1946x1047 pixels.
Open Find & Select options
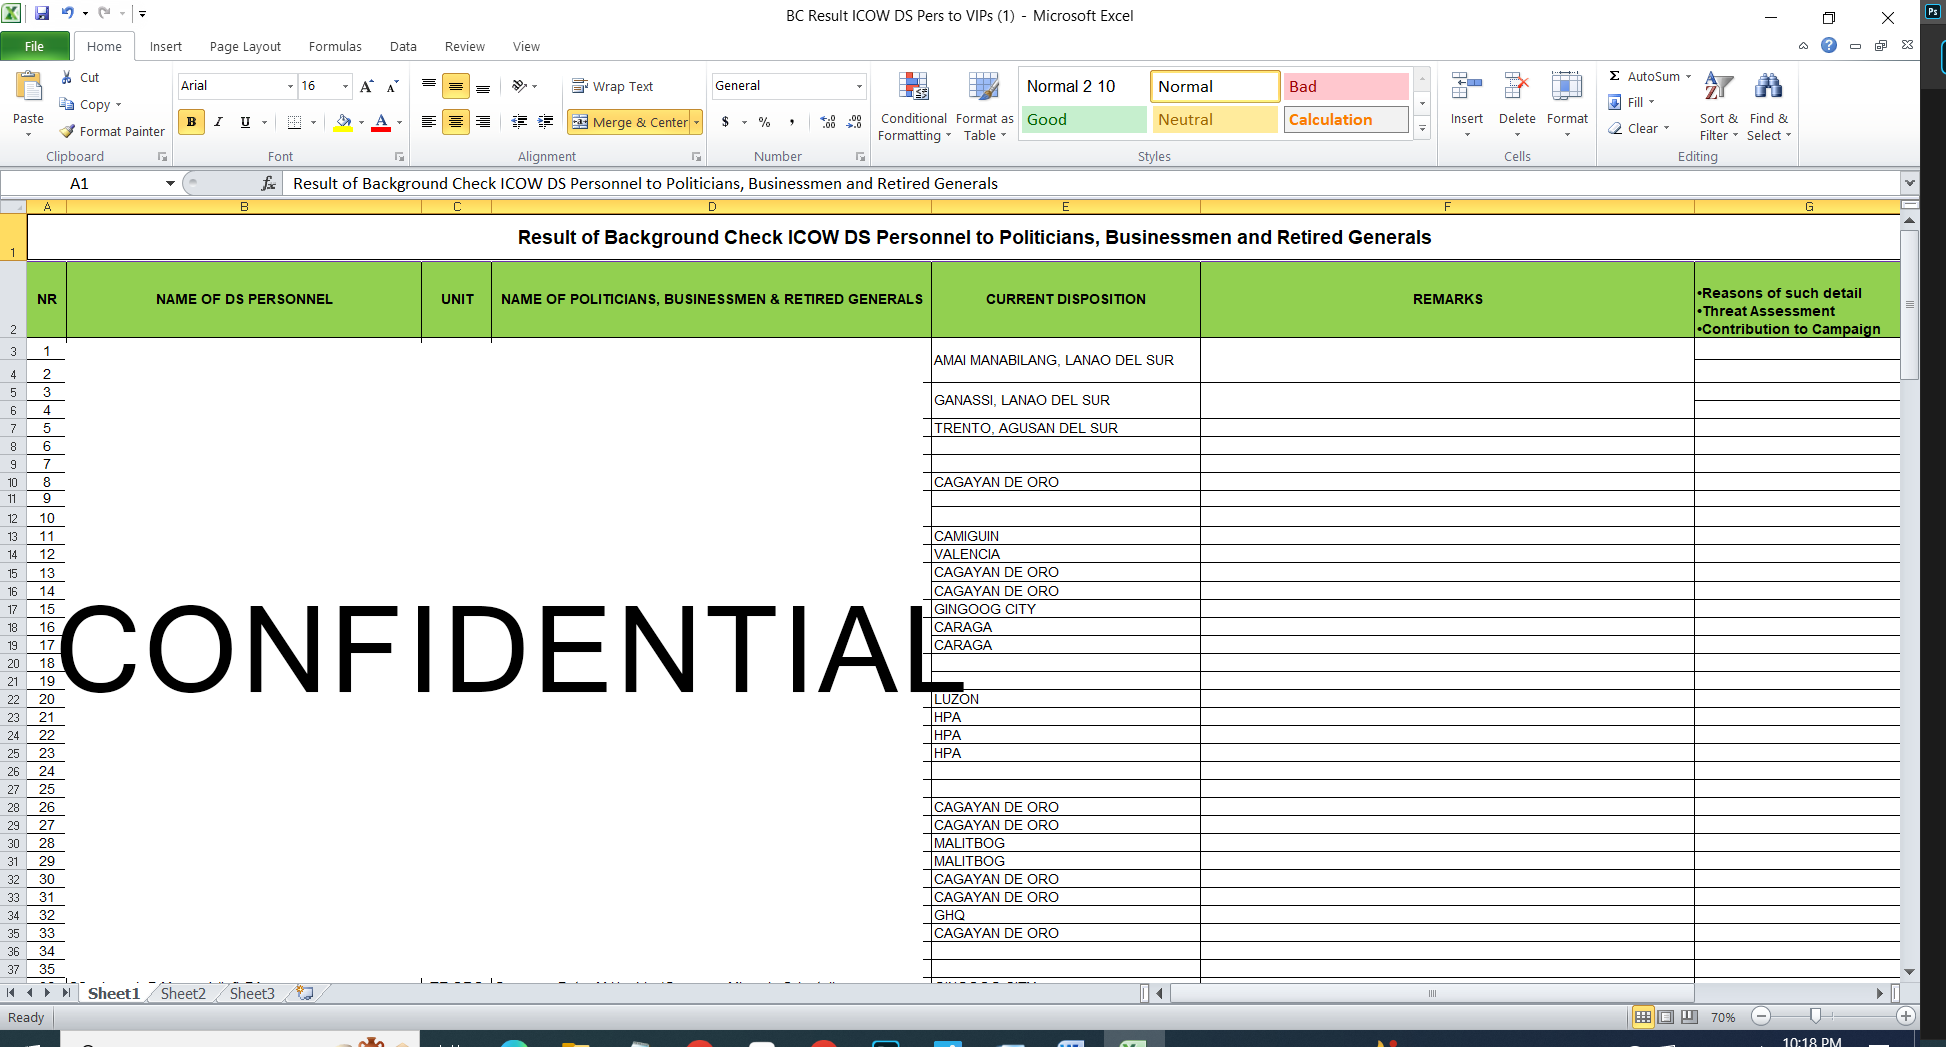point(1768,106)
